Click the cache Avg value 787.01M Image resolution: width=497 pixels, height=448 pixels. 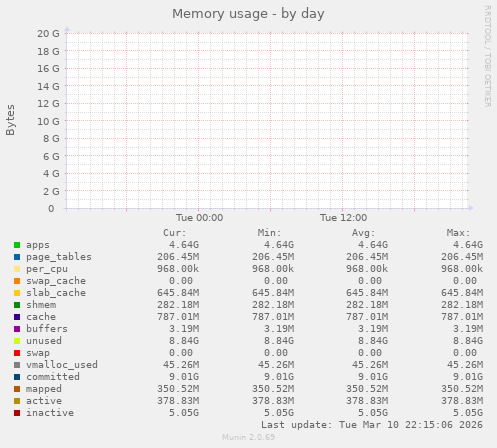pos(367,317)
